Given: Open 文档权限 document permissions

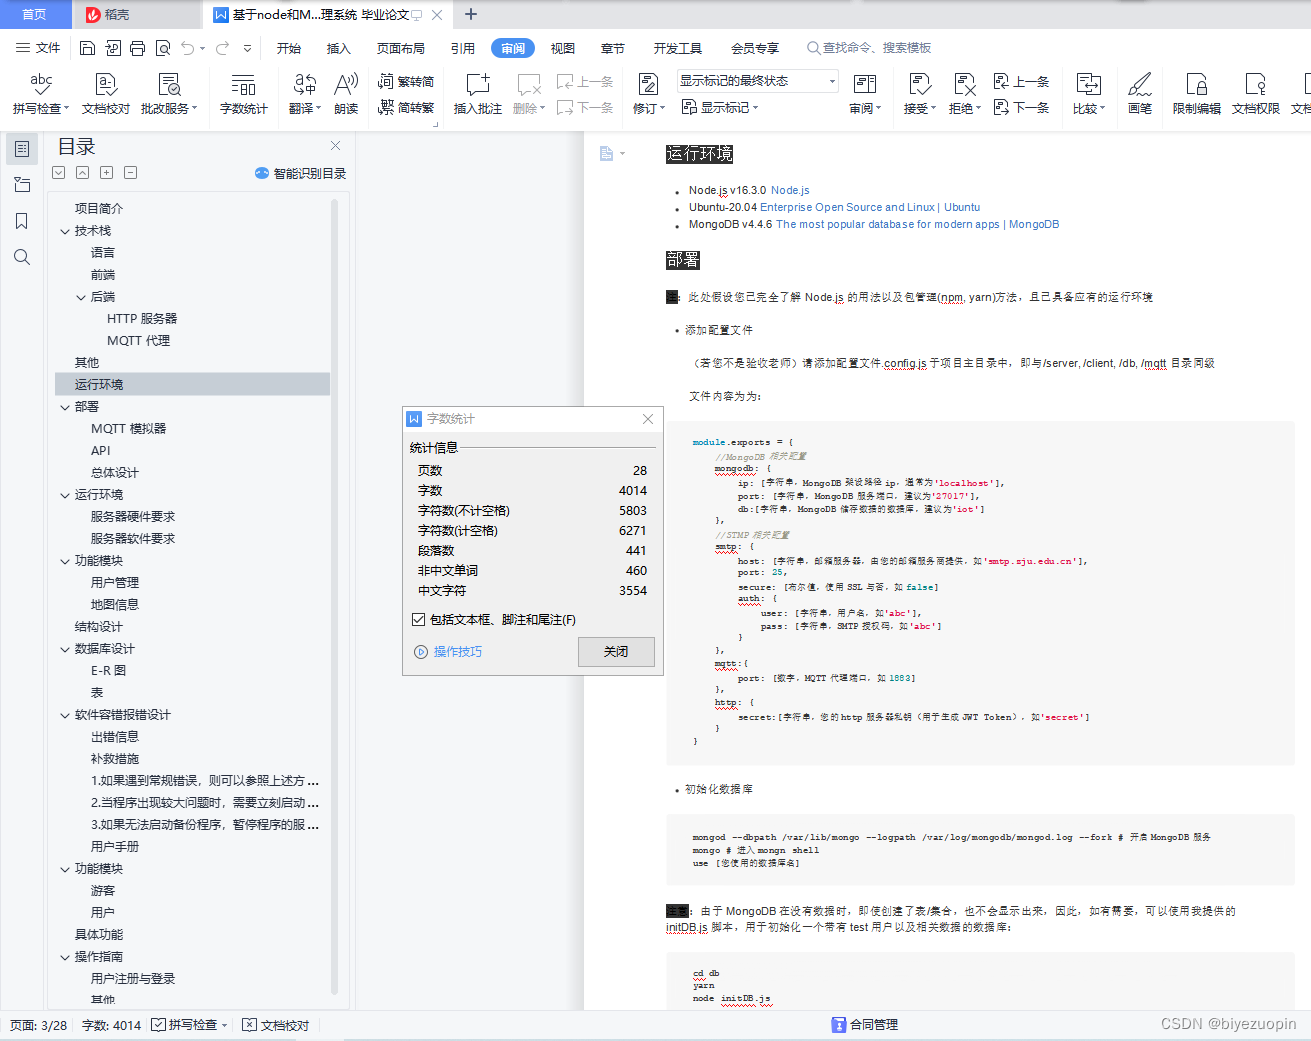Looking at the screenshot, I should [x=1256, y=94].
